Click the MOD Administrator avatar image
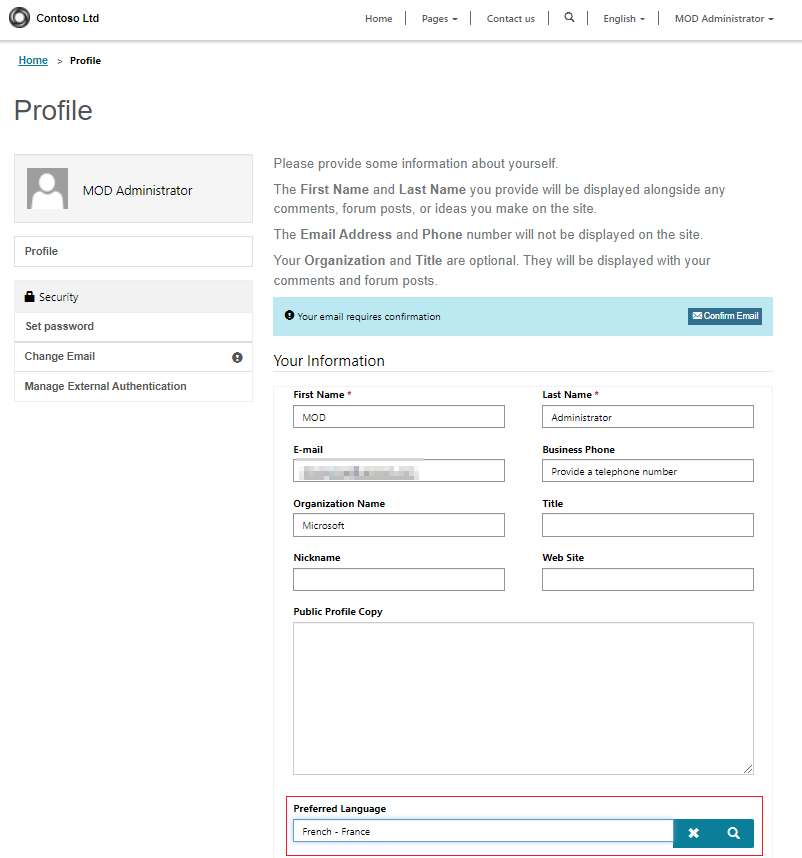The image size is (802, 858). click(x=48, y=188)
